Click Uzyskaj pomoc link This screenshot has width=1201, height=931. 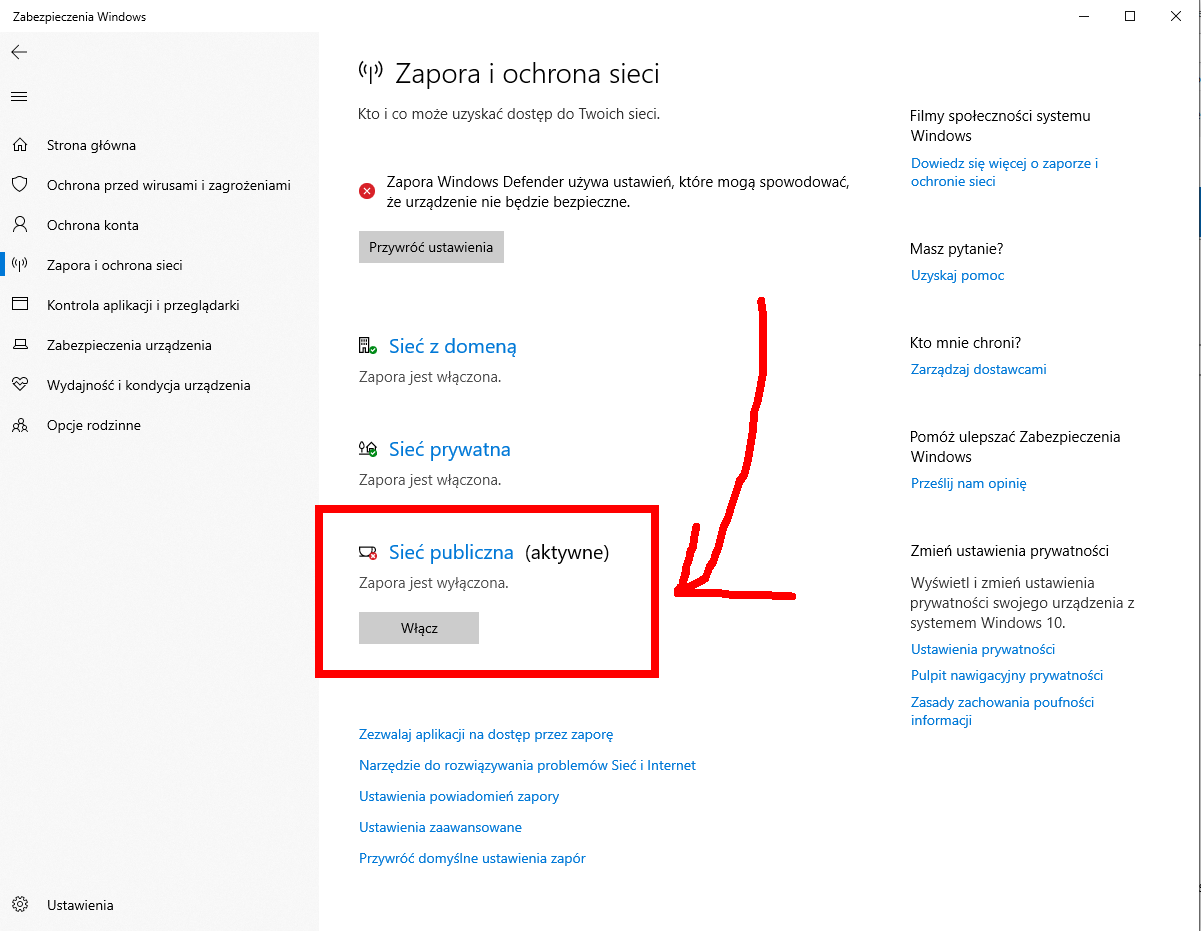tap(957, 275)
